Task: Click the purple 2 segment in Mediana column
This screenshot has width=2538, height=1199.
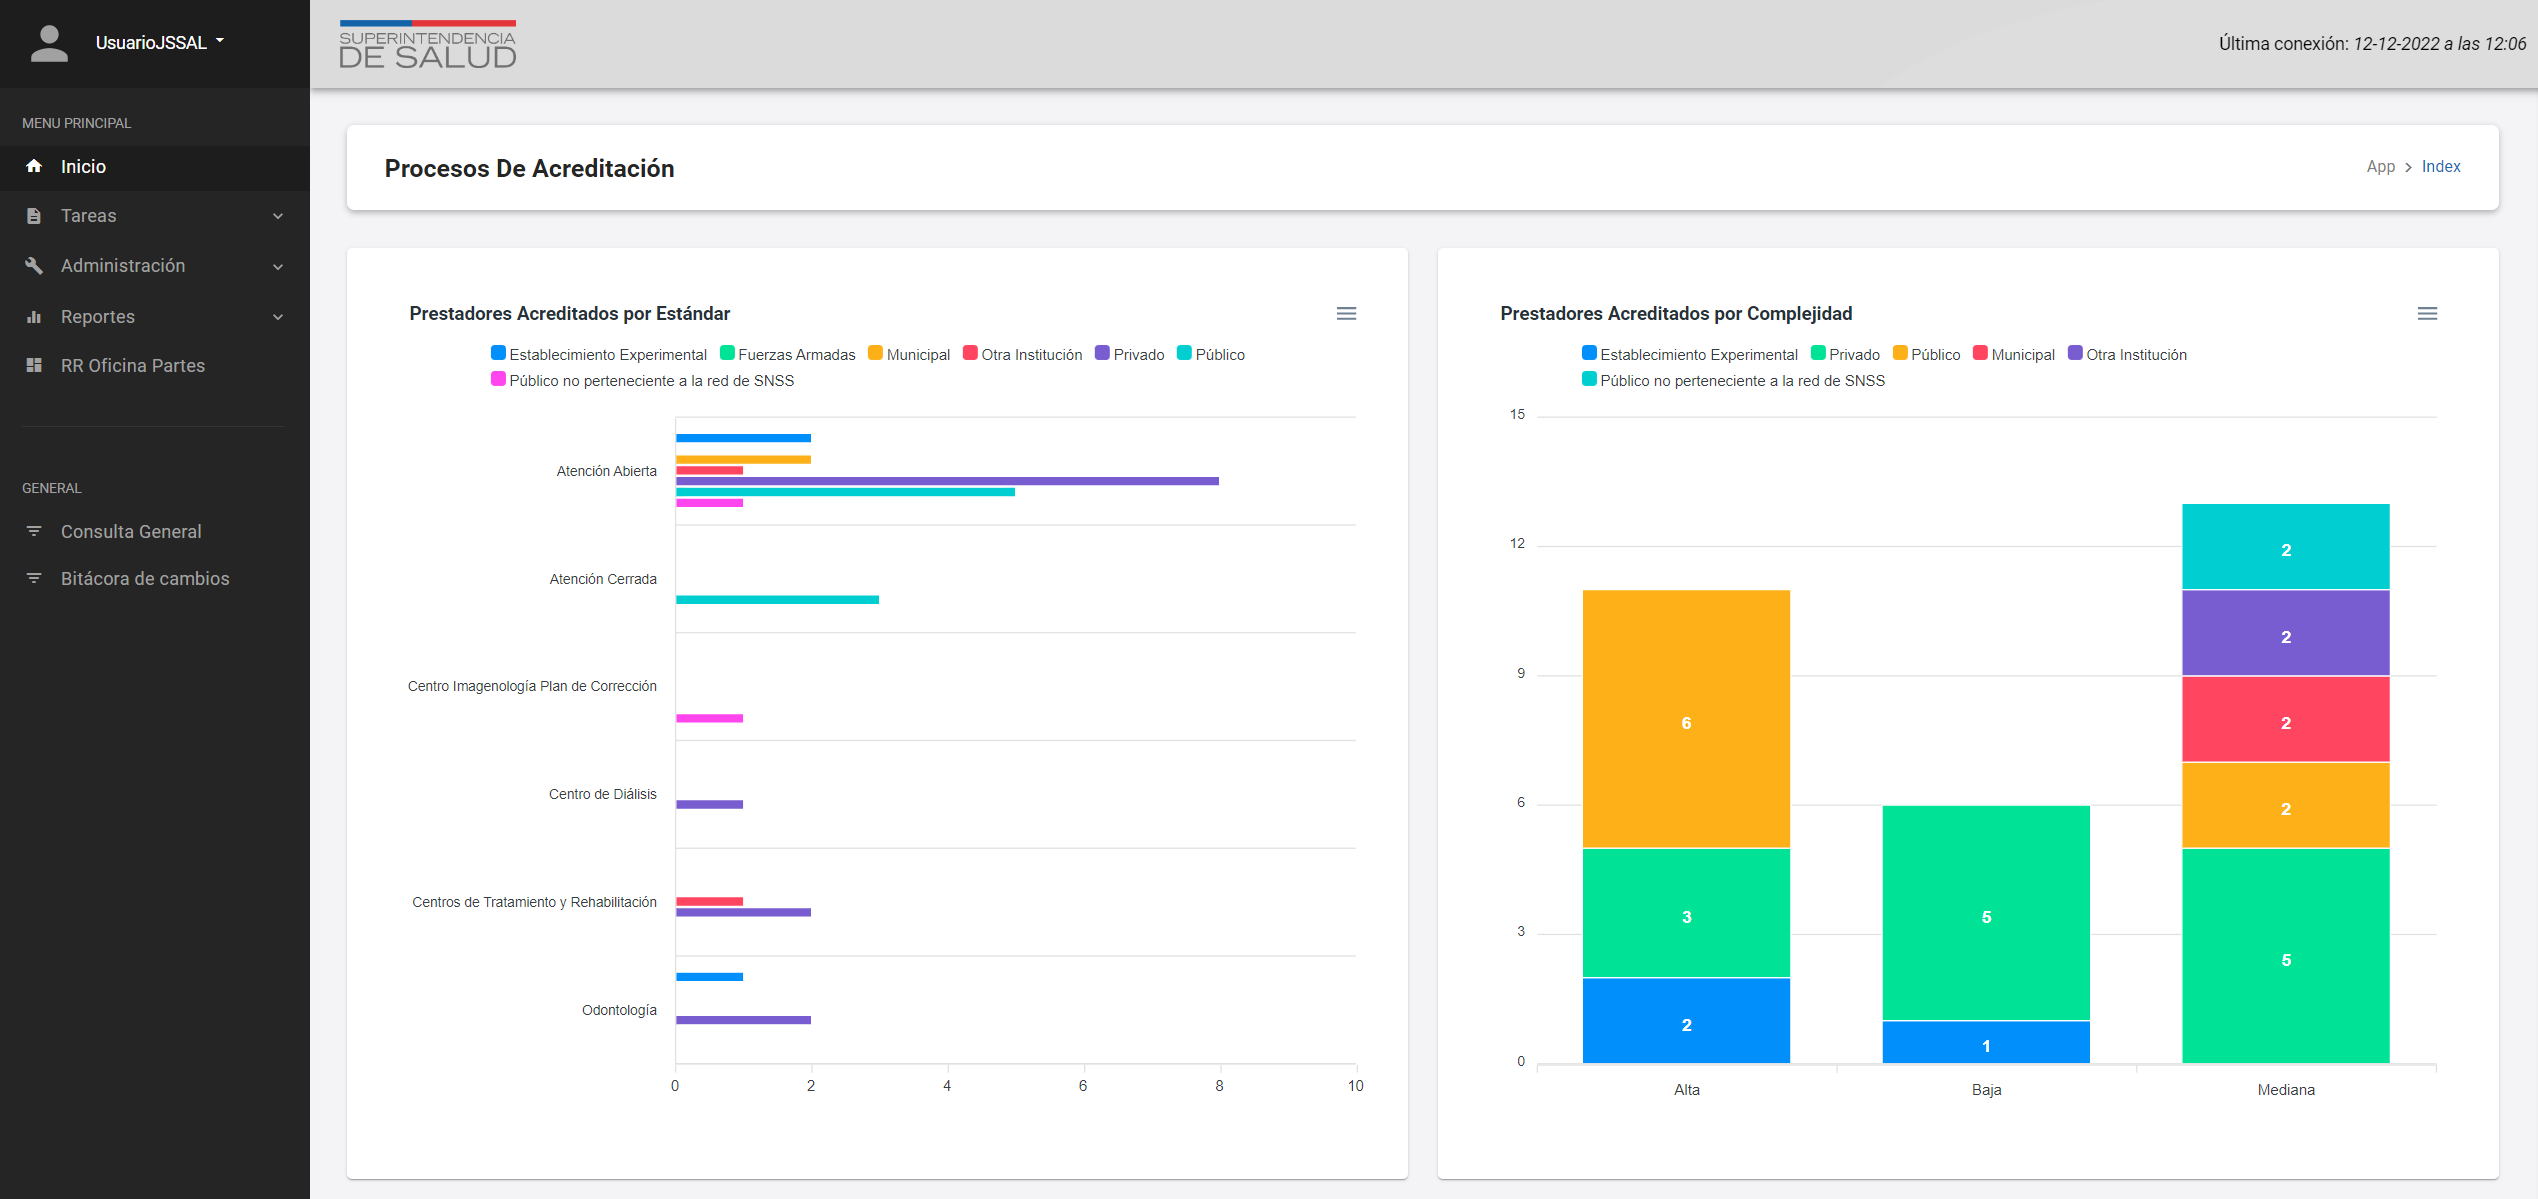Action: click(x=2286, y=633)
